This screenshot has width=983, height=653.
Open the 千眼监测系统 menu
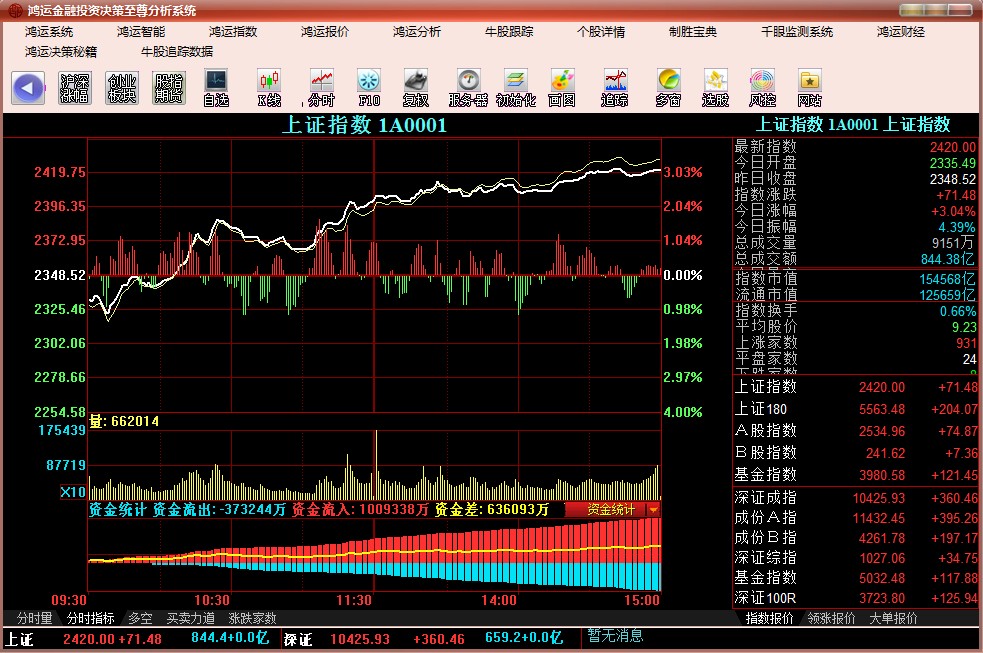[x=797, y=31]
